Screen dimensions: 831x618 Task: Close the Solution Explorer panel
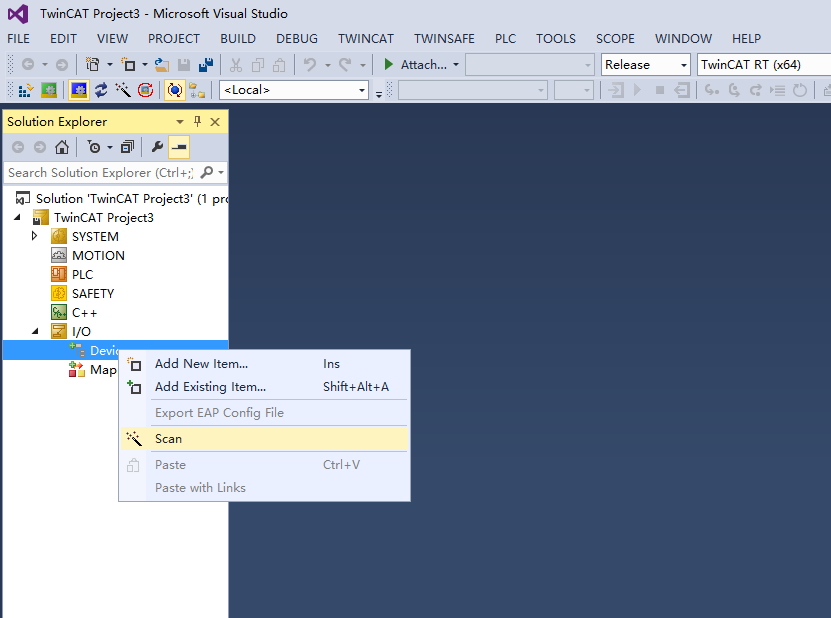215,122
